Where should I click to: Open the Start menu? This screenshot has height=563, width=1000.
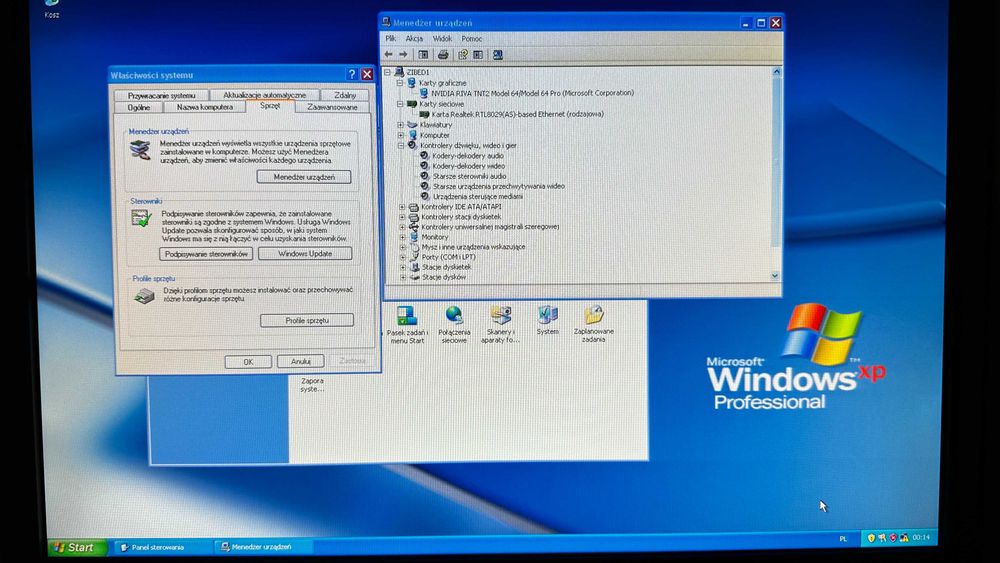point(75,547)
